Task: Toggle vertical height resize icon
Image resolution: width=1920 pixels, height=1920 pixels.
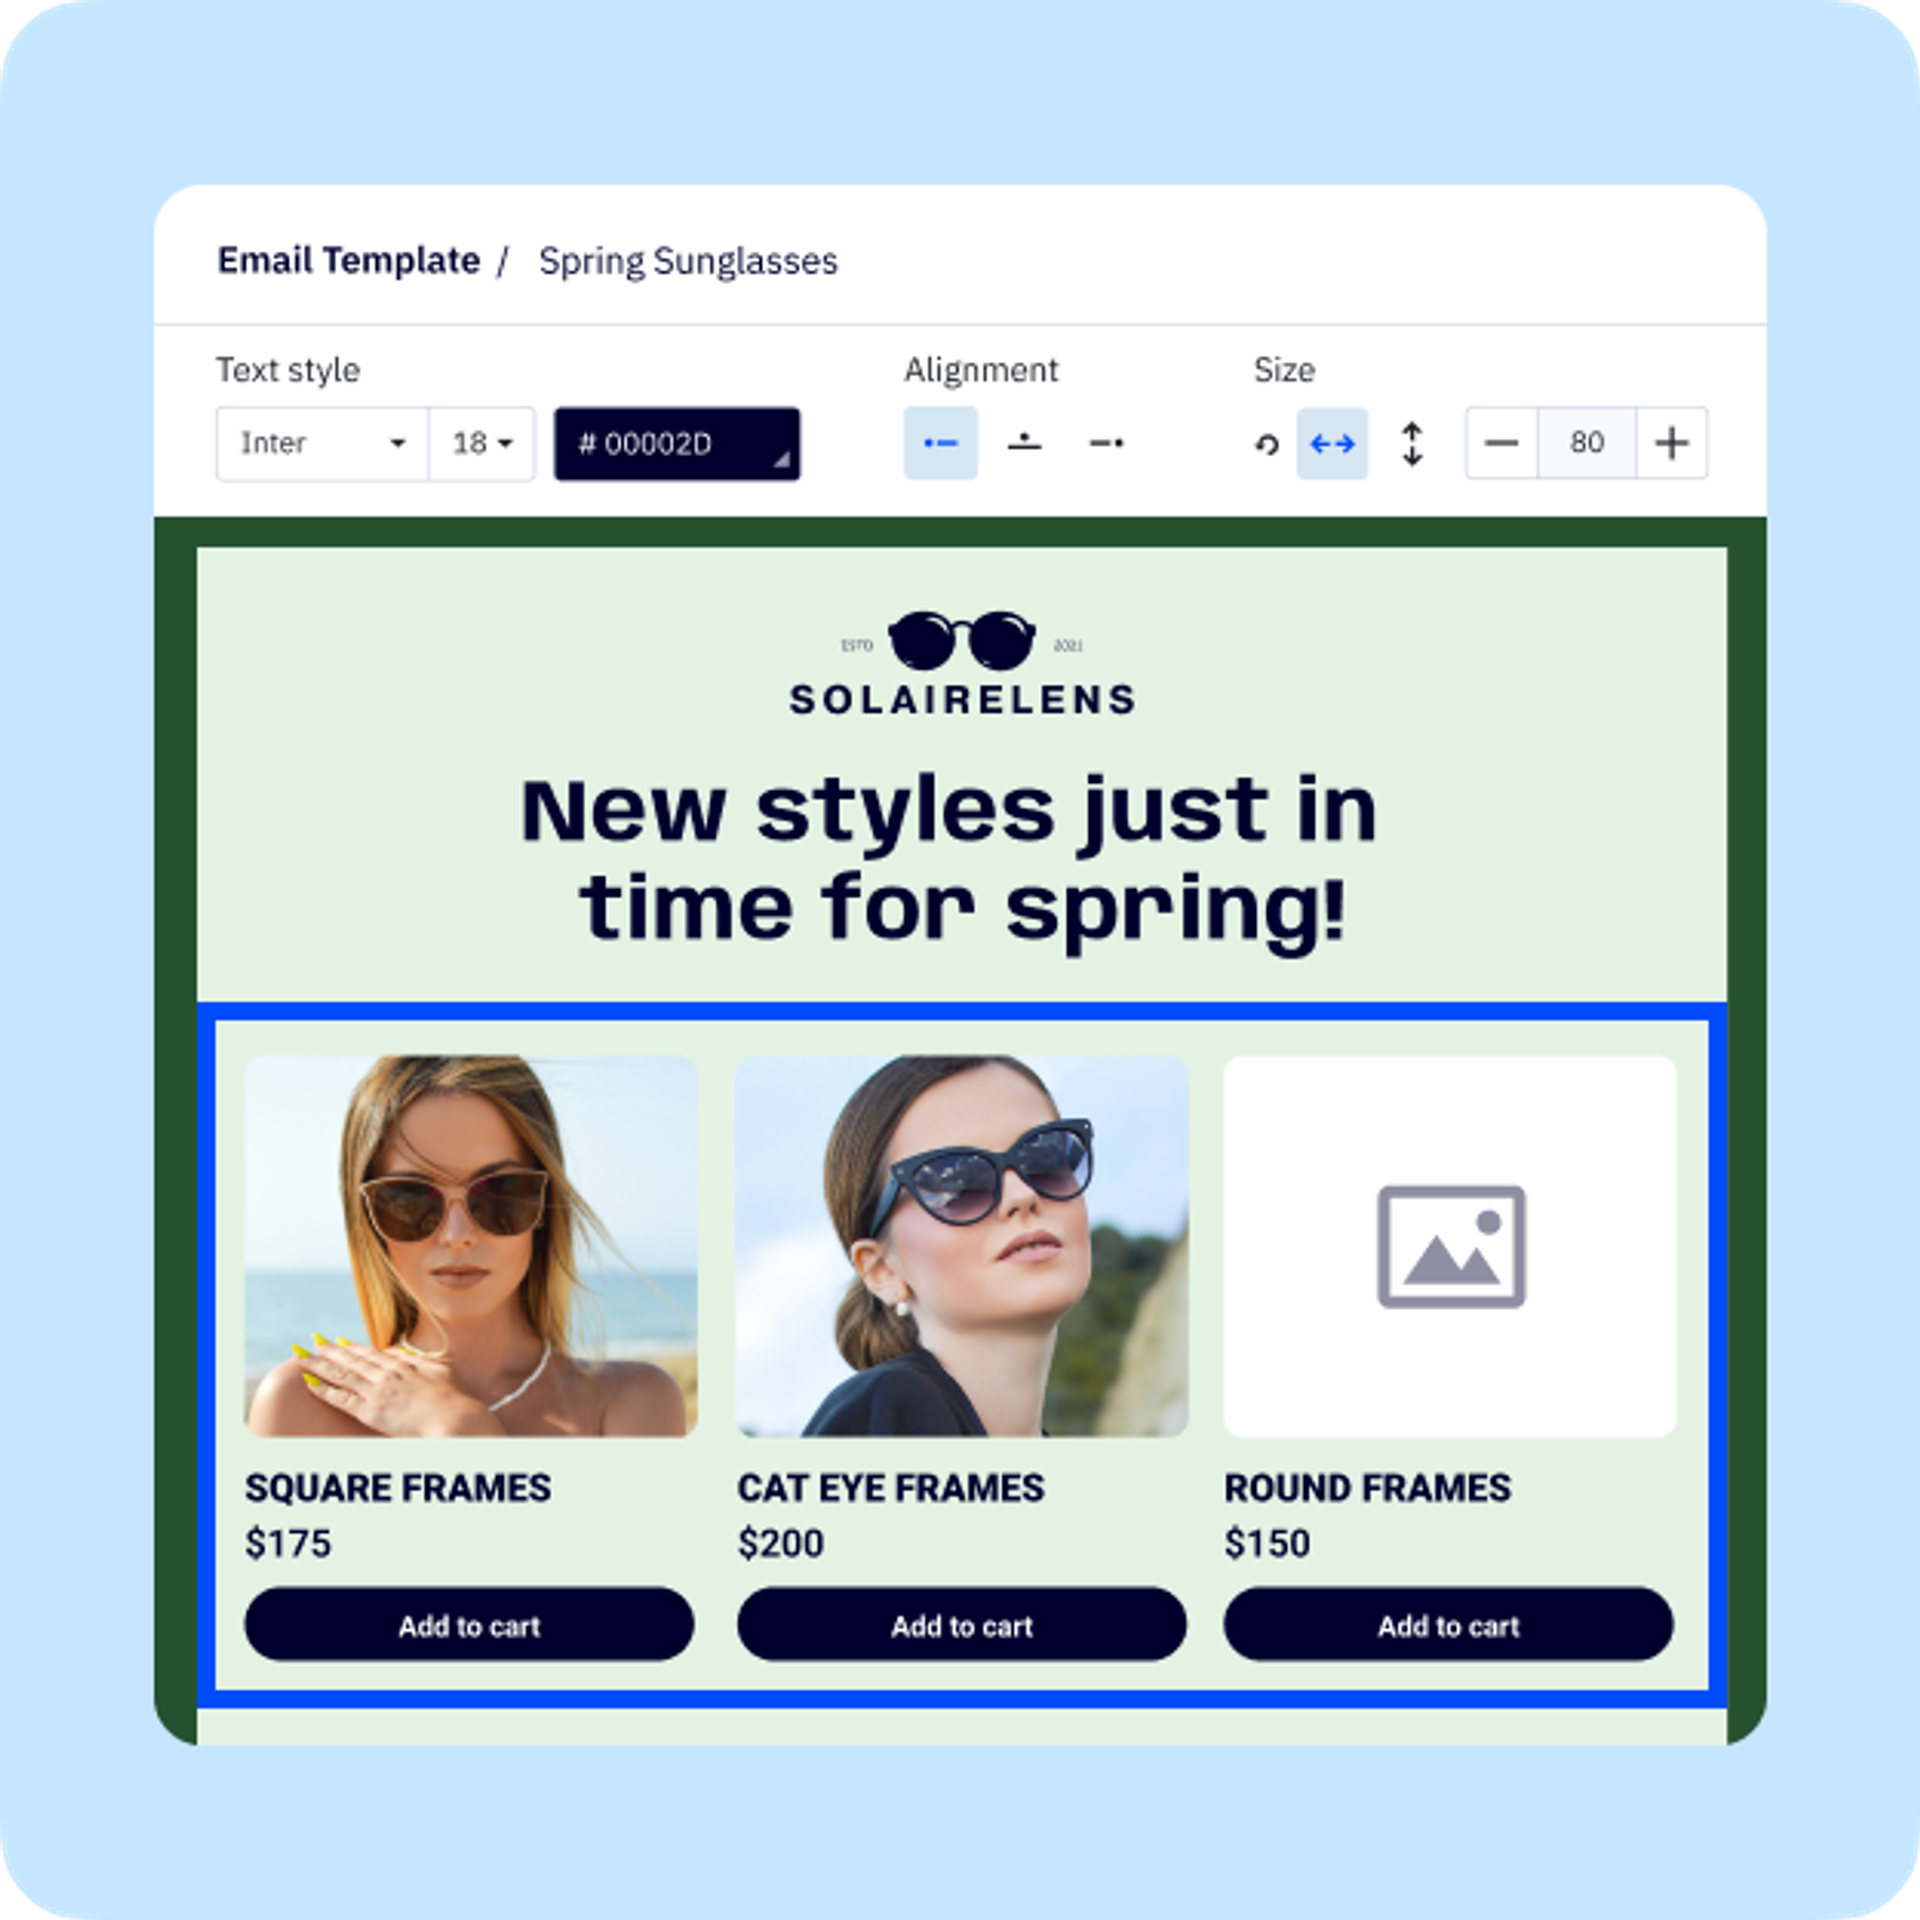Action: click(x=1412, y=444)
